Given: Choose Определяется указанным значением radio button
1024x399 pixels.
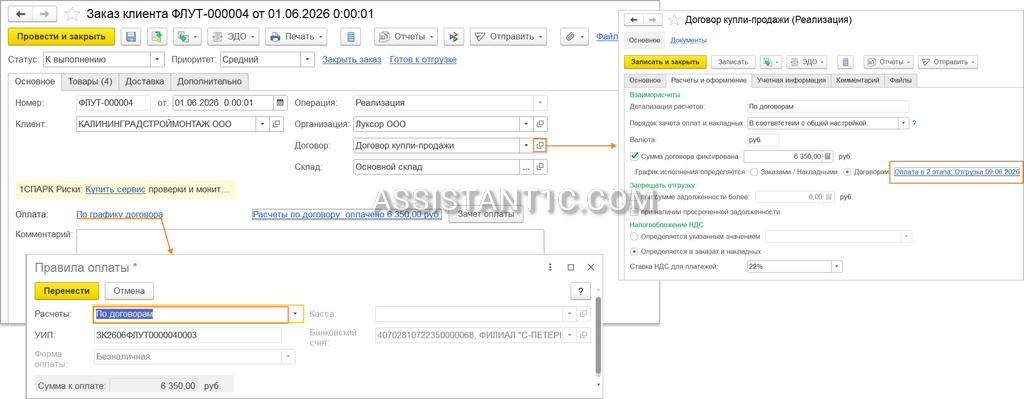Looking at the screenshot, I should 633,236.
